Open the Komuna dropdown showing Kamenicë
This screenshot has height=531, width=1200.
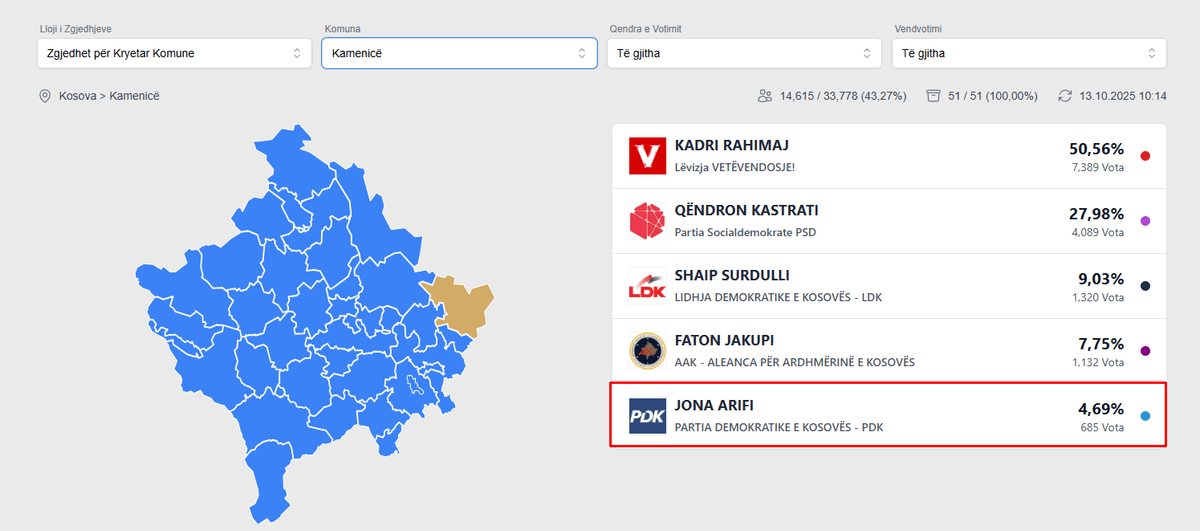459,53
